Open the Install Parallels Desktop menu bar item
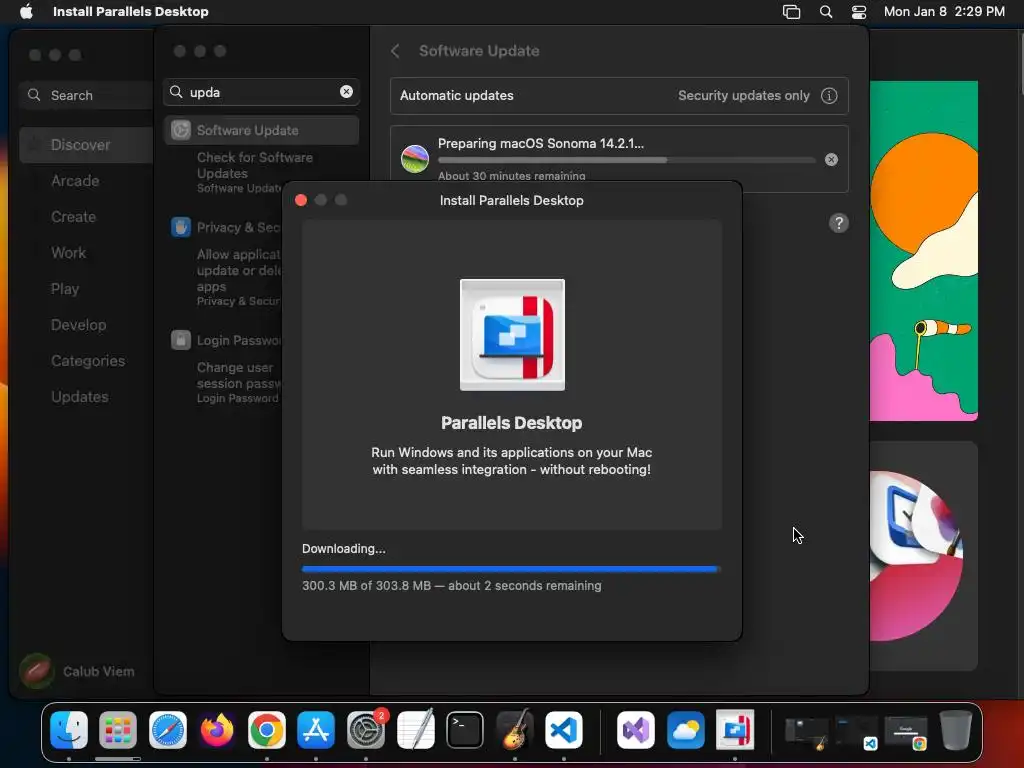Viewport: 1024px width, 768px height. (x=131, y=12)
